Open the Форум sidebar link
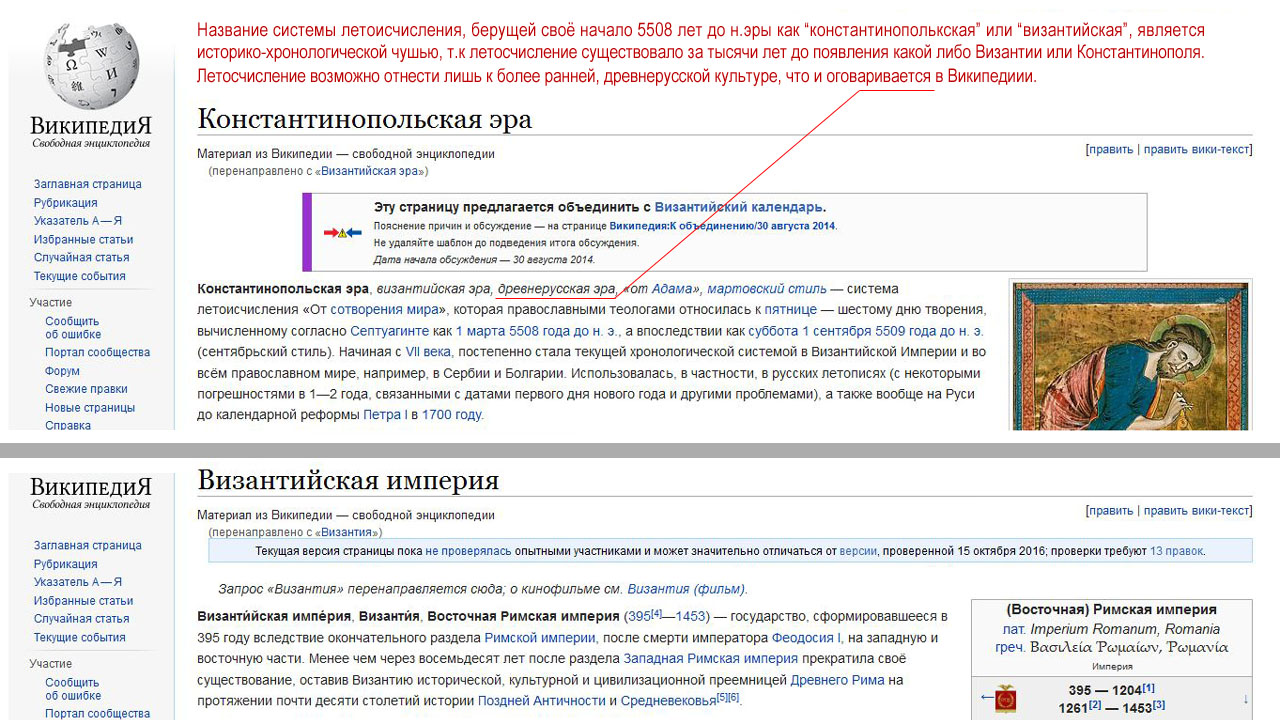The image size is (1280, 720). 62,371
